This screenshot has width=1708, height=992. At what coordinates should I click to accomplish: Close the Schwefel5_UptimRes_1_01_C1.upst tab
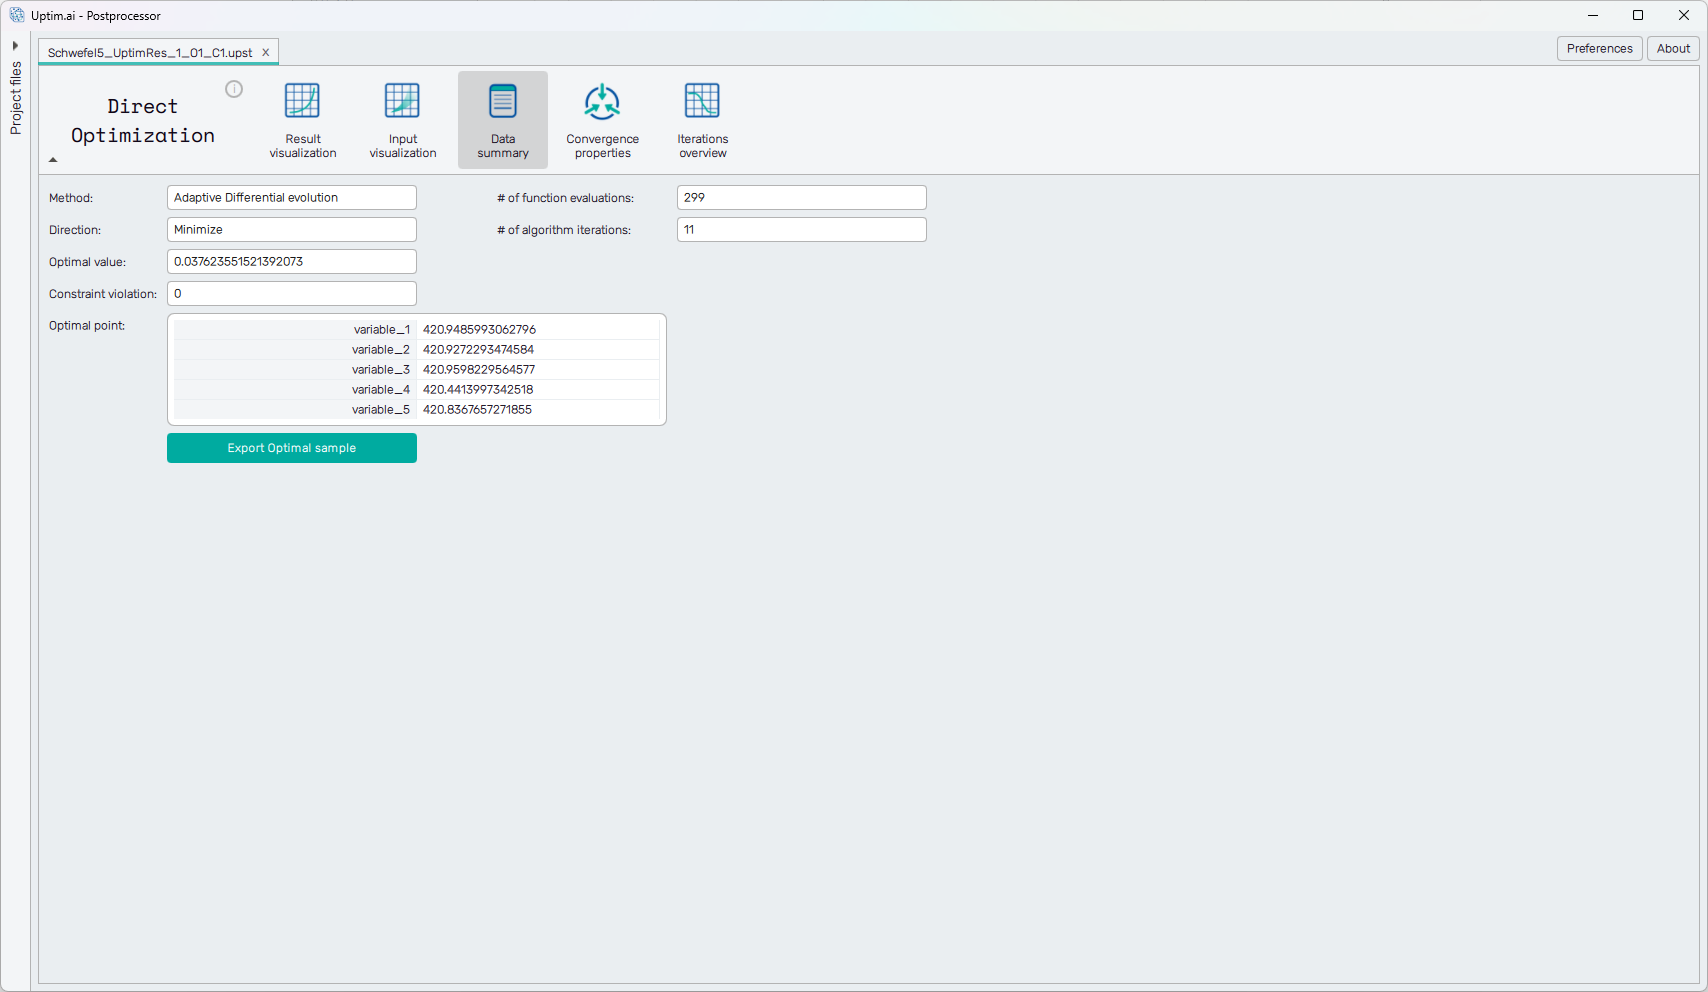[x=266, y=52]
